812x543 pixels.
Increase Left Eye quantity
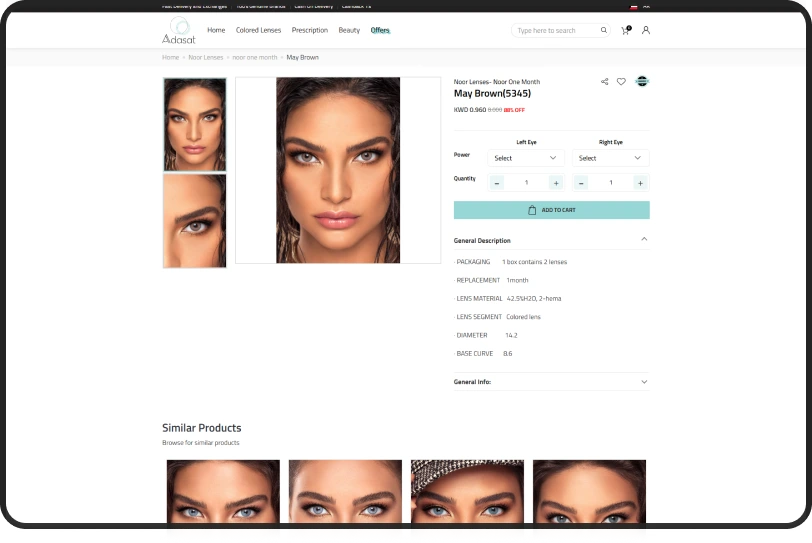coord(556,183)
